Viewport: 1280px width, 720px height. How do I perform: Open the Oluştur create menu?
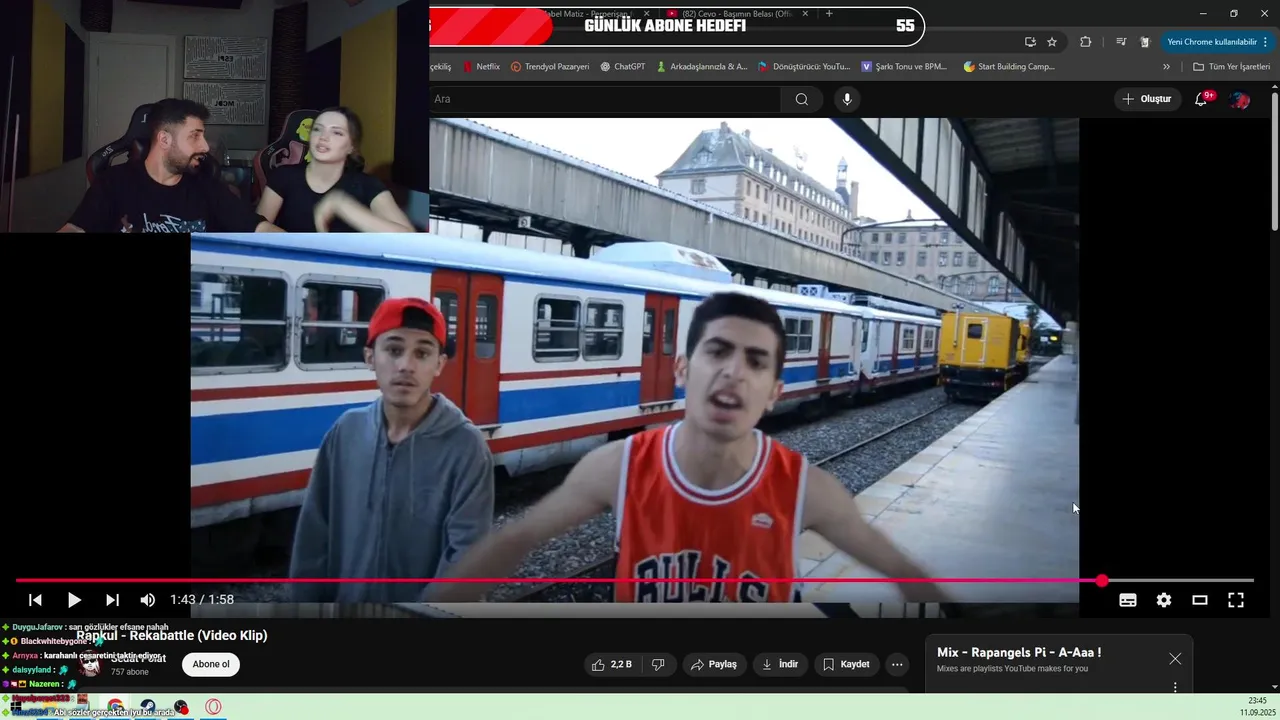click(1147, 99)
